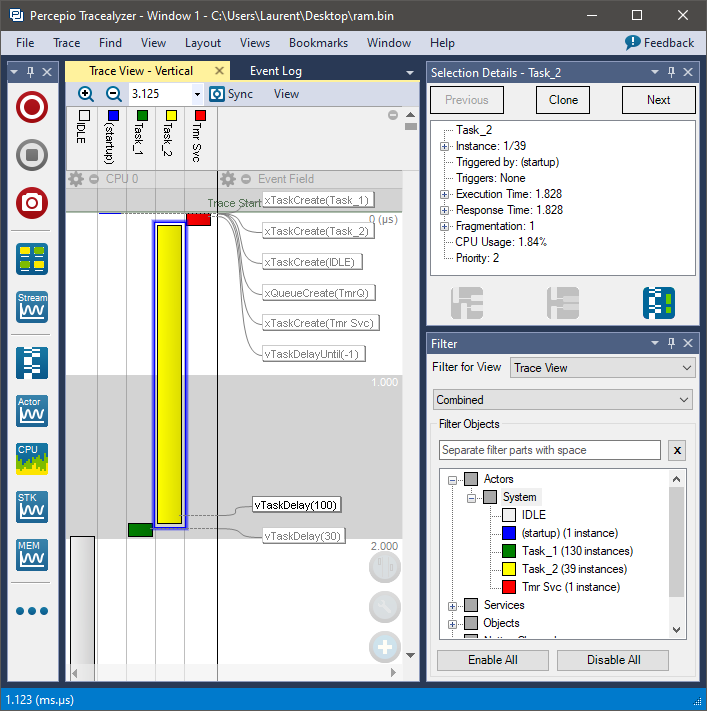Open the CPU load graph icon
This screenshot has width=707, height=711.
pos(32,459)
